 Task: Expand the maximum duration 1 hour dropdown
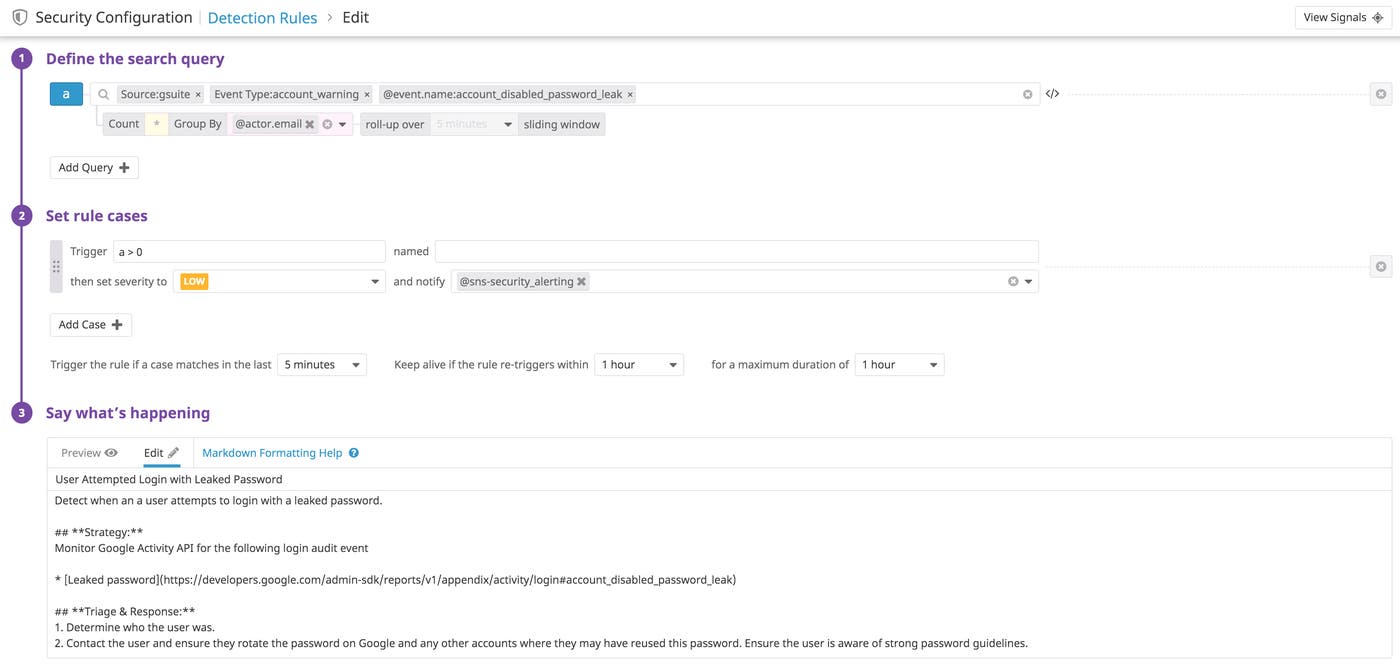[898, 364]
